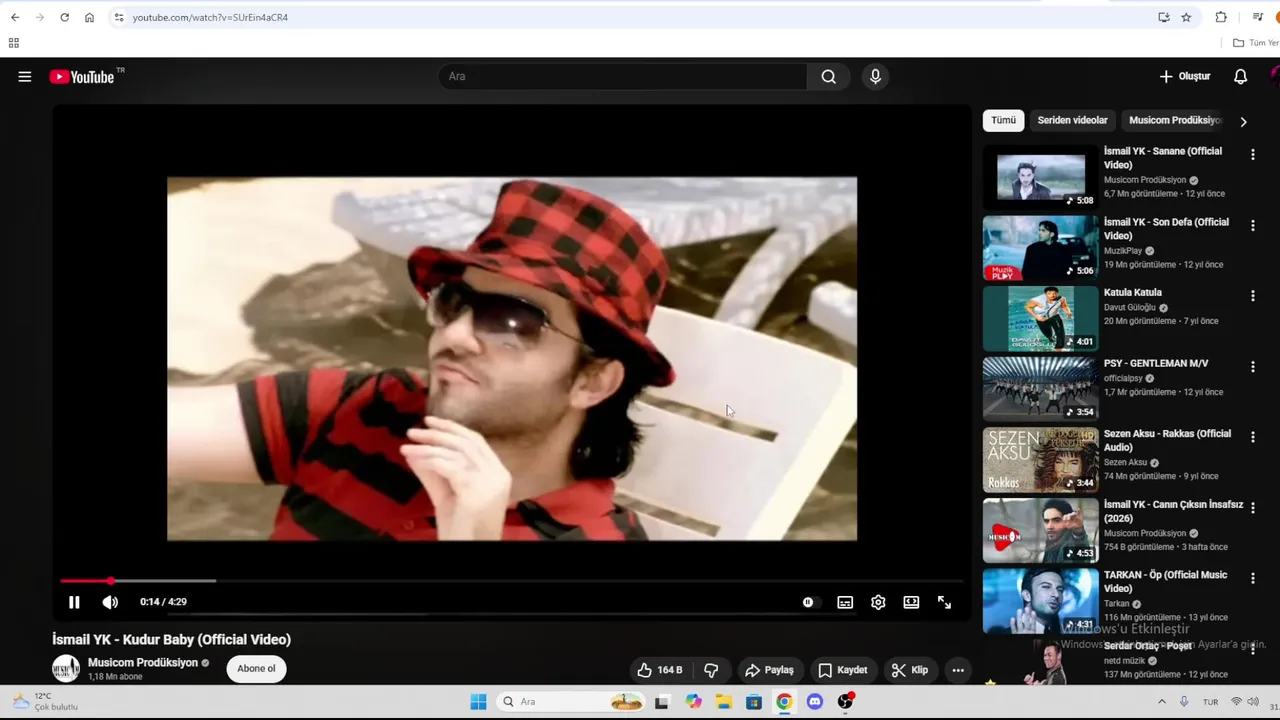Screen dimensions: 1280x720
Task: Enter full screen mode
Action: [944, 602]
